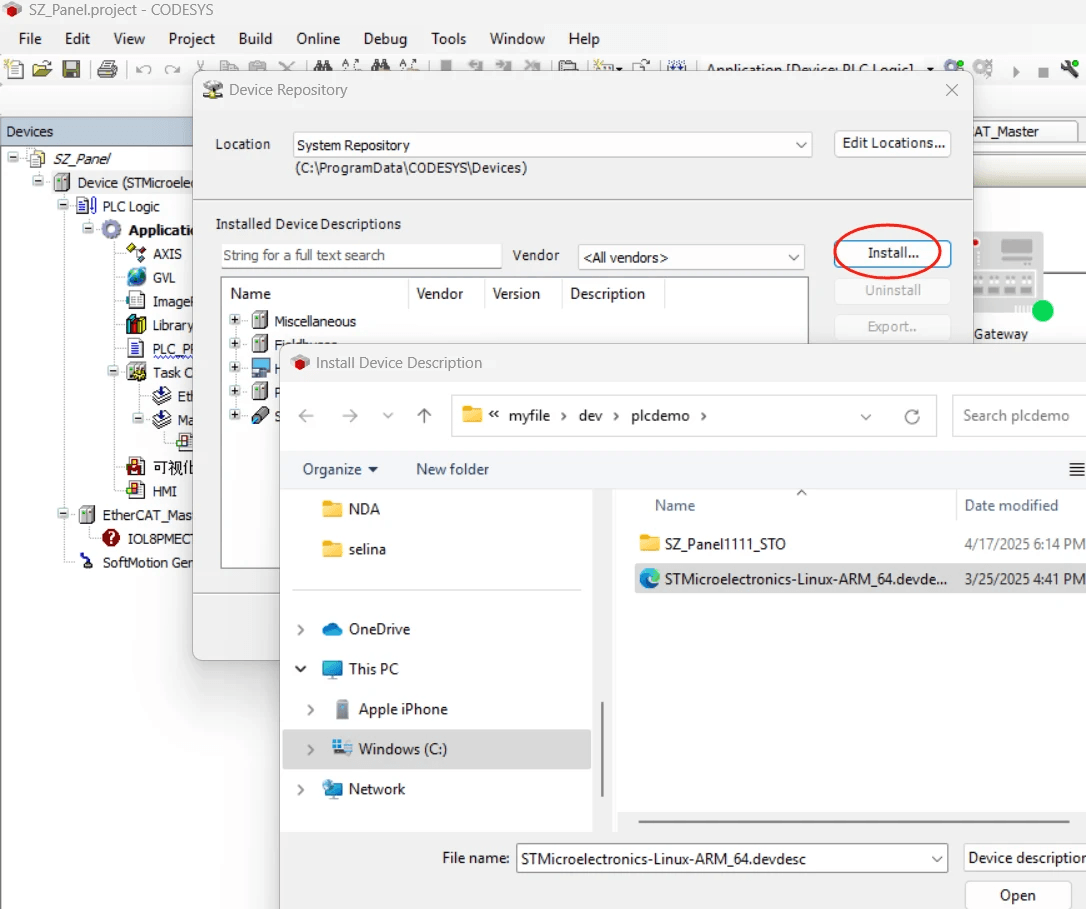Viewport: 1086px width, 909px height.
Task: Open the Build menu
Action: coord(255,39)
